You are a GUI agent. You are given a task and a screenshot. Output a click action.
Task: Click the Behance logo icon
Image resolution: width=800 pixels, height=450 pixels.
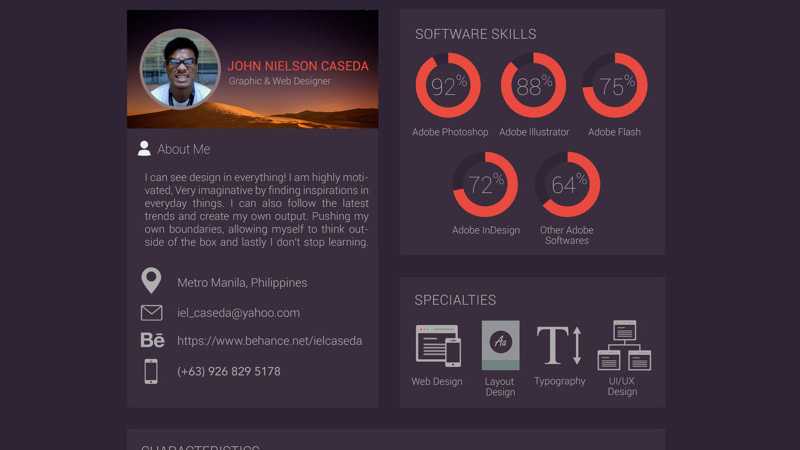(x=152, y=341)
